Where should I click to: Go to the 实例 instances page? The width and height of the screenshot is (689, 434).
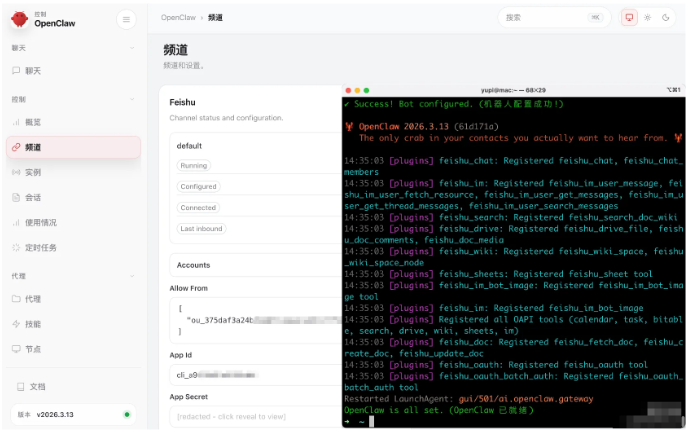point(33,172)
